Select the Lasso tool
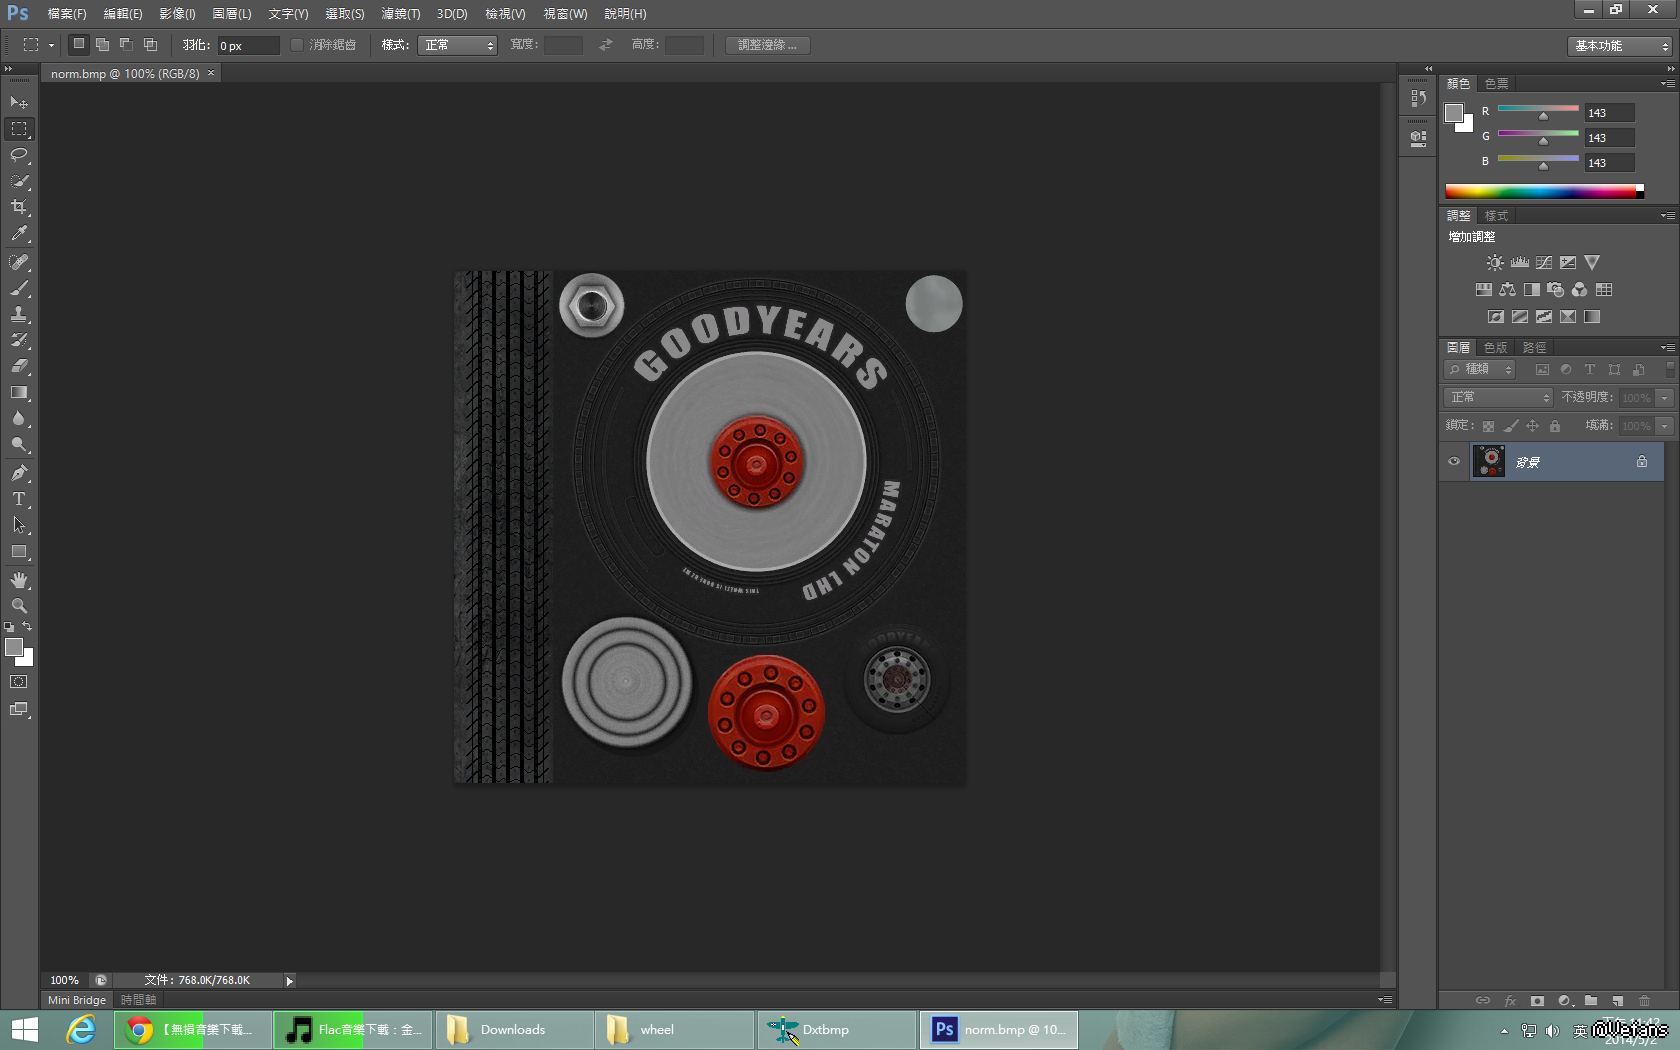This screenshot has height=1050, width=1680. tap(19, 155)
